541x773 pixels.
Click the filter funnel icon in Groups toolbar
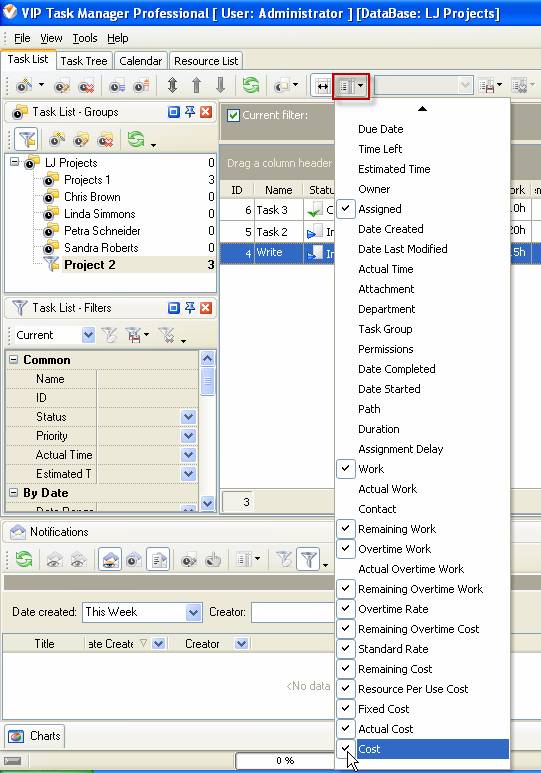pyautogui.click(x=26, y=139)
